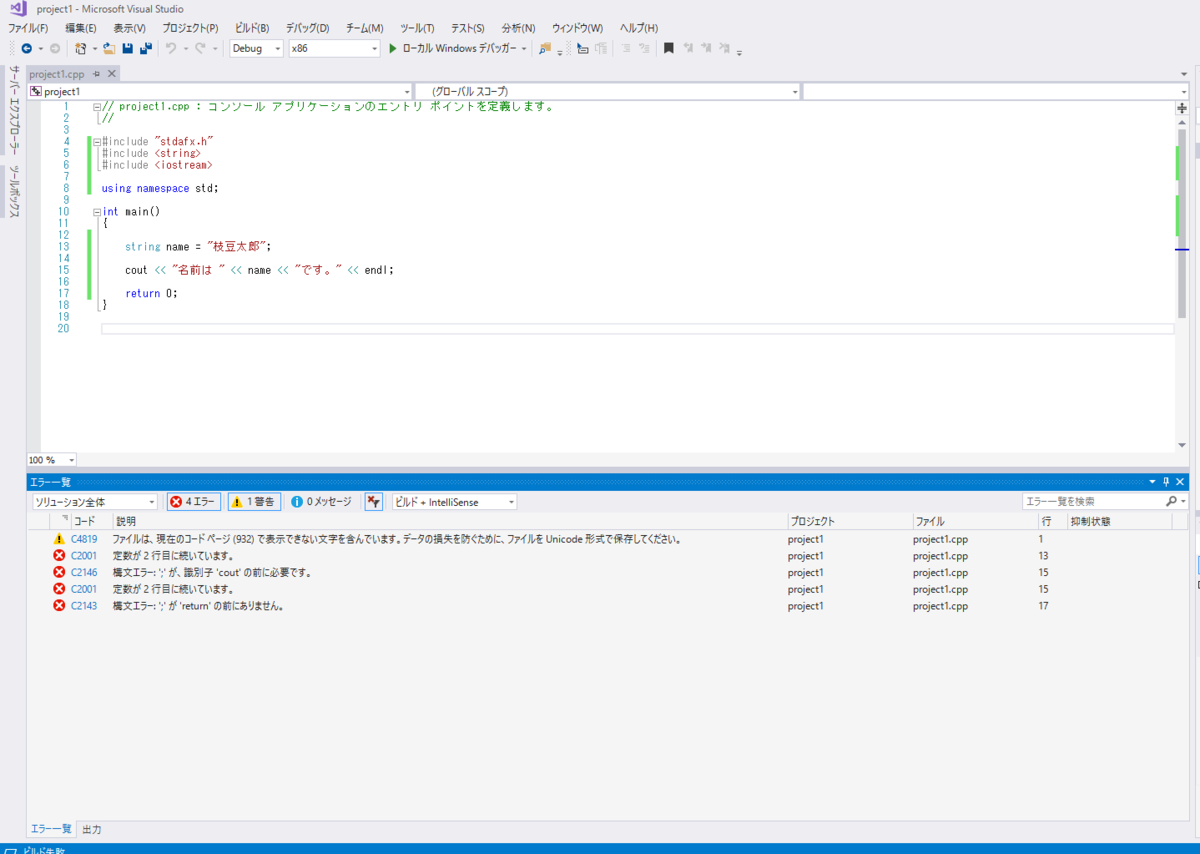Click the editor split-window plus icon
1200x854 pixels.
click(1182, 107)
